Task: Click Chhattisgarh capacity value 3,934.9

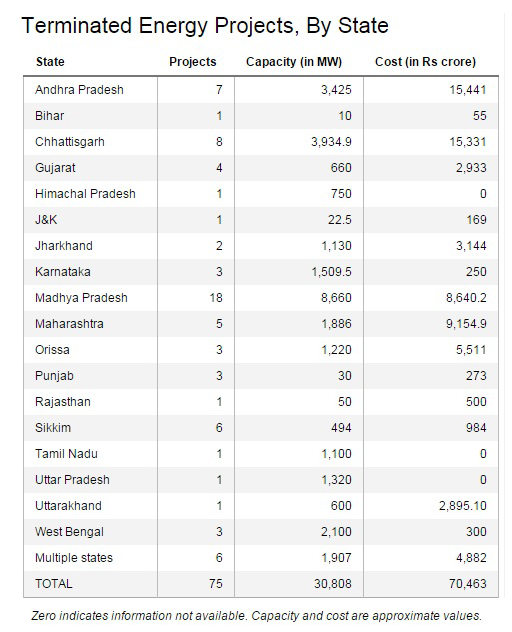Action: (331, 142)
